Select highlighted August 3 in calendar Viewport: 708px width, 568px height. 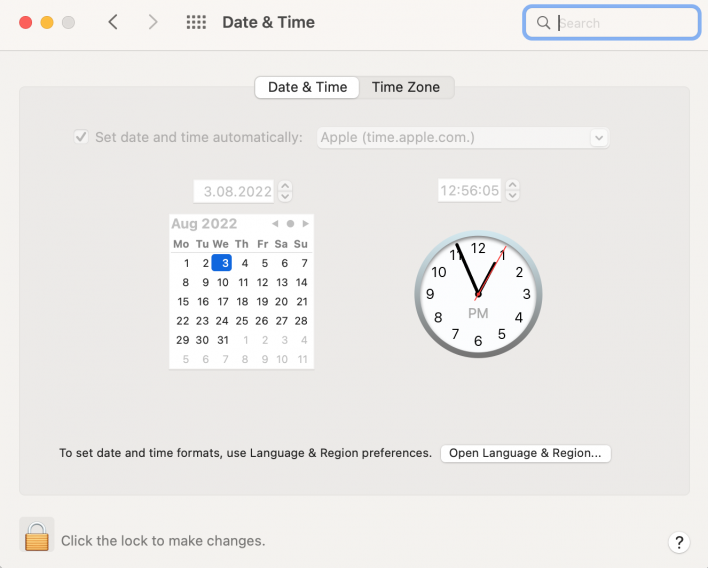click(x=222, y=263)
